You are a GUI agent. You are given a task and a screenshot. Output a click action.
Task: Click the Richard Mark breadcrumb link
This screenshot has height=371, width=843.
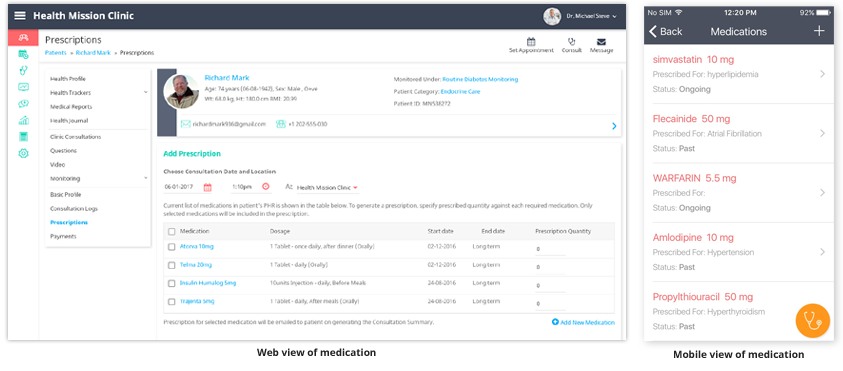point(92,53)
